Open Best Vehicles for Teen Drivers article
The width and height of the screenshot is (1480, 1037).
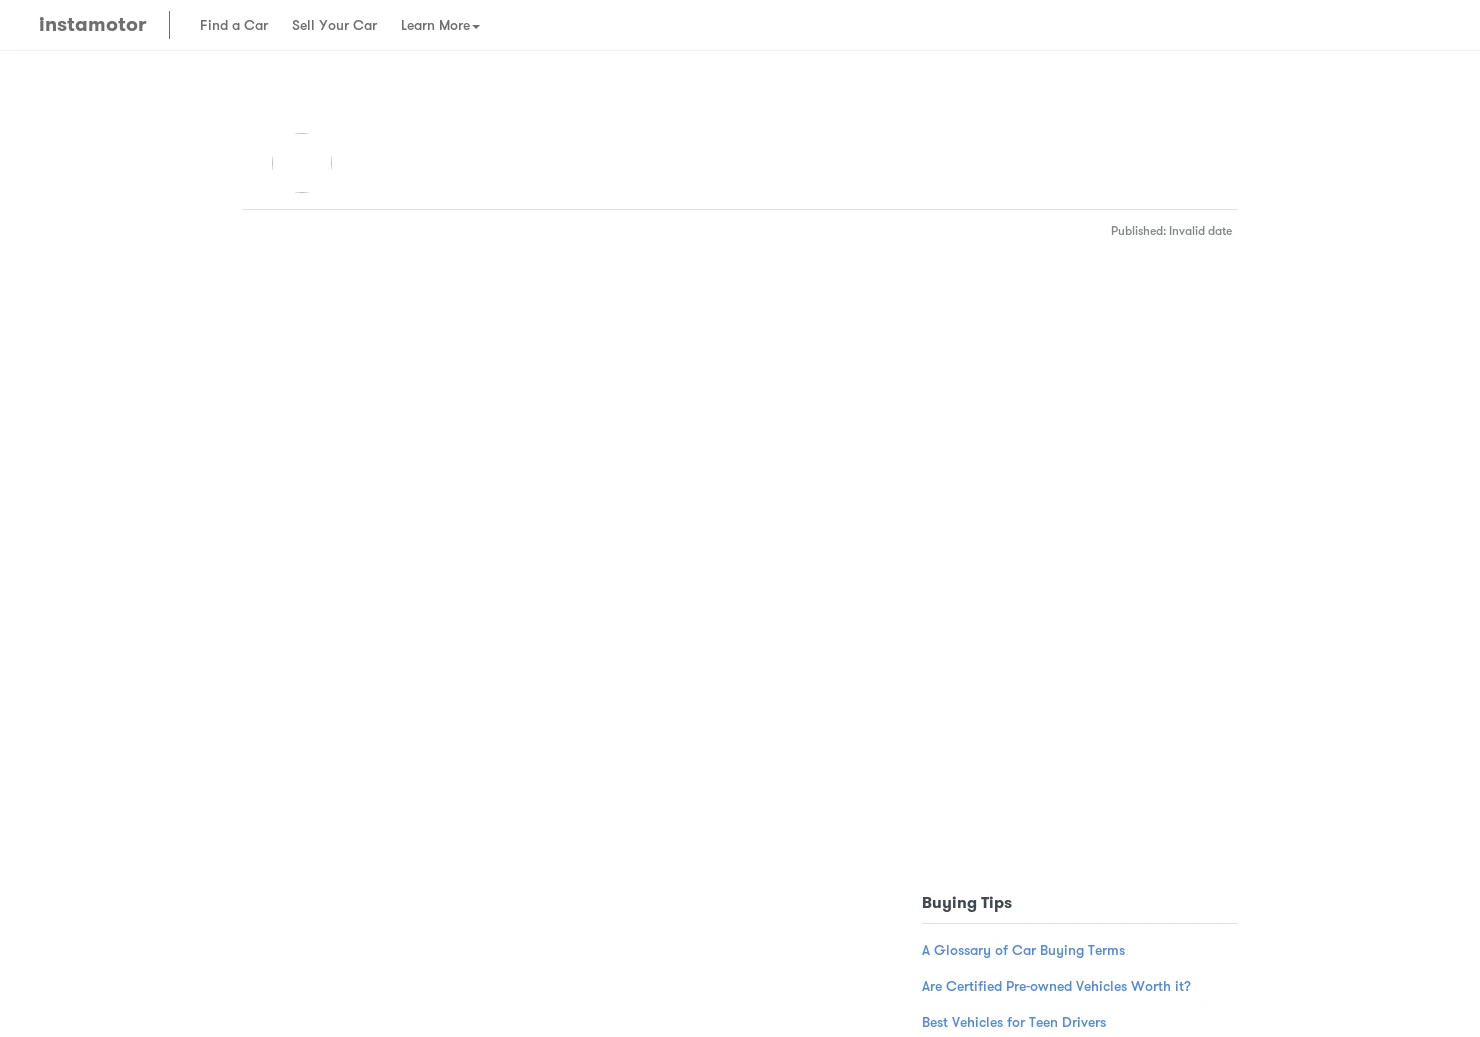1013,1022
